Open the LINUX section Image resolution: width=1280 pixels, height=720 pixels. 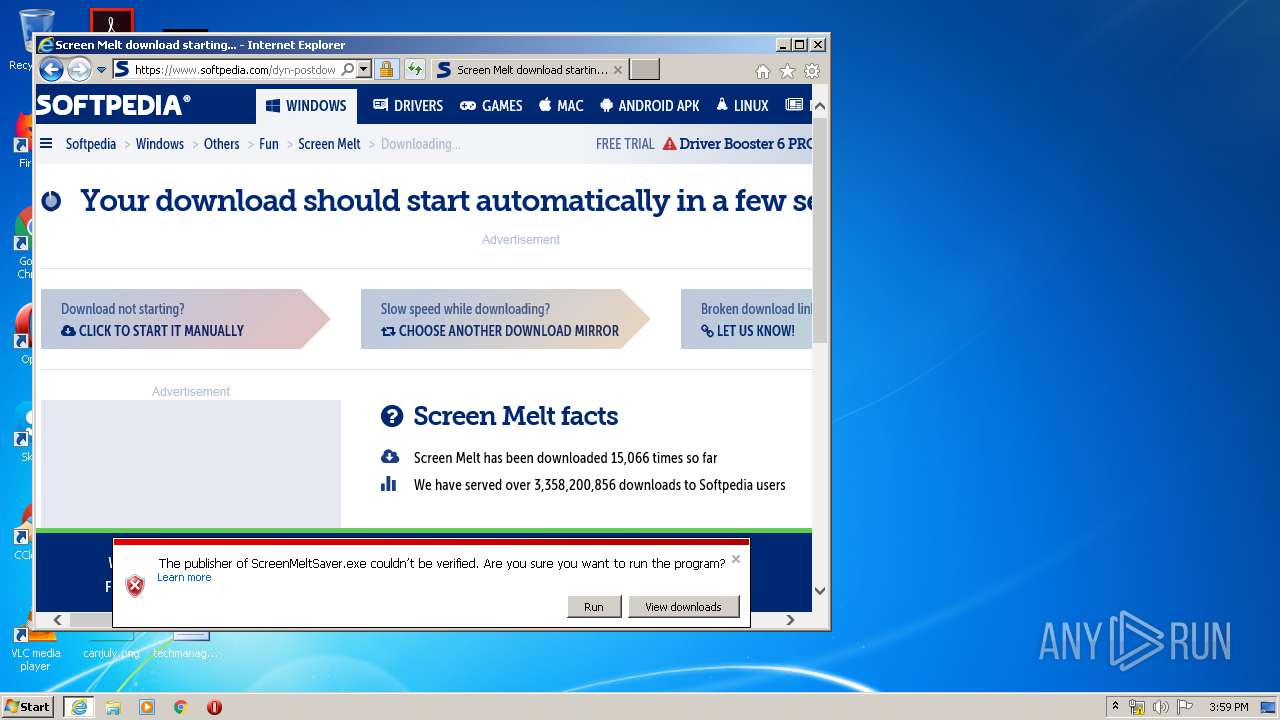(x=742, y=106)
